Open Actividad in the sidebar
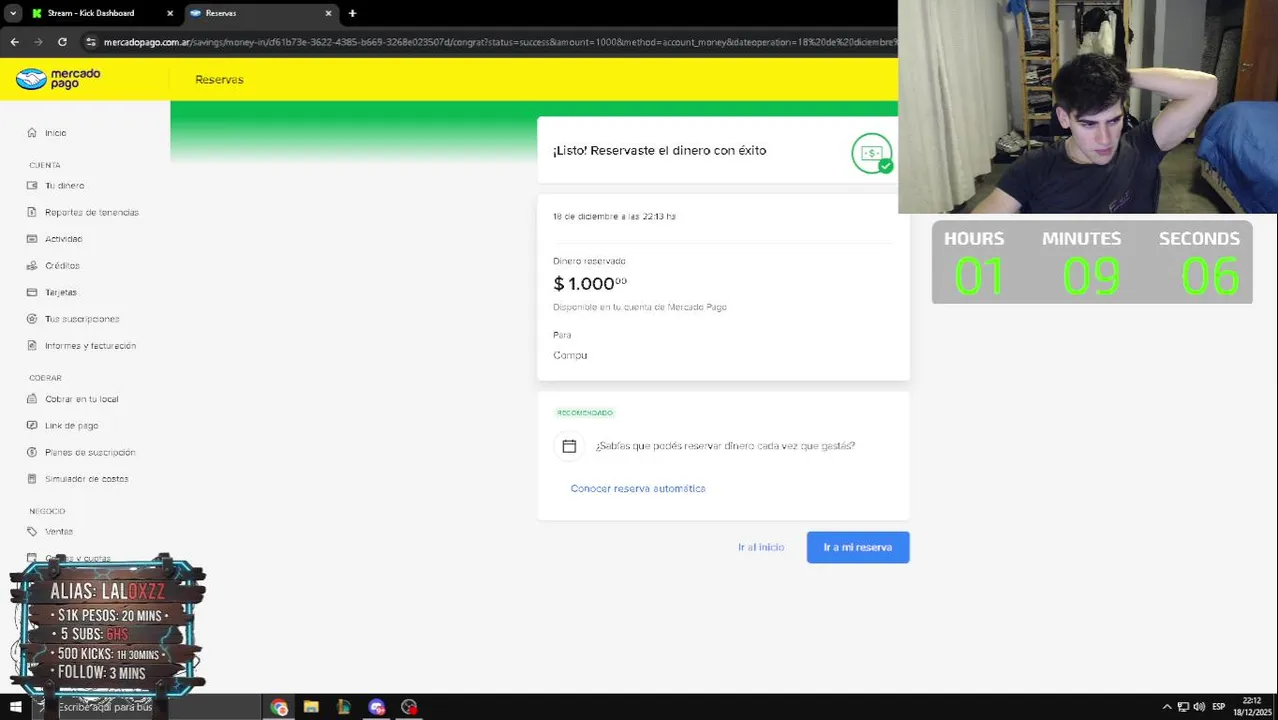The width and height of the screenshot is (1278, 720). click(63, 239)
